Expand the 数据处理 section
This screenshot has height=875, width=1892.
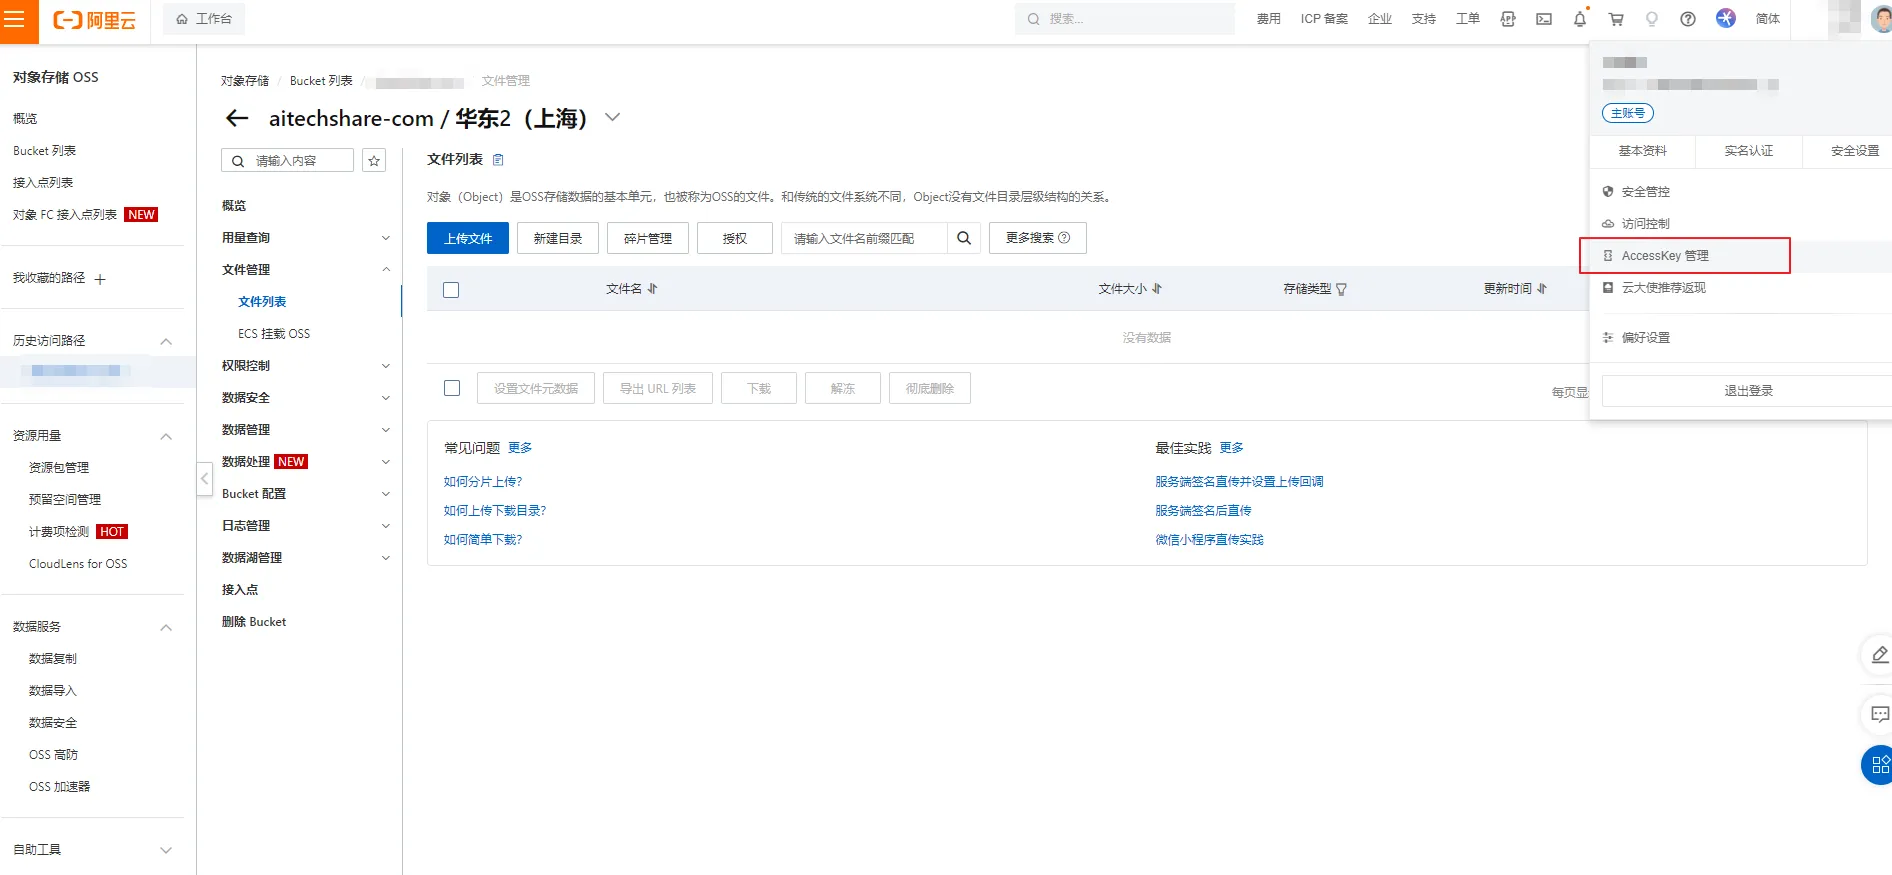[386, 462]
